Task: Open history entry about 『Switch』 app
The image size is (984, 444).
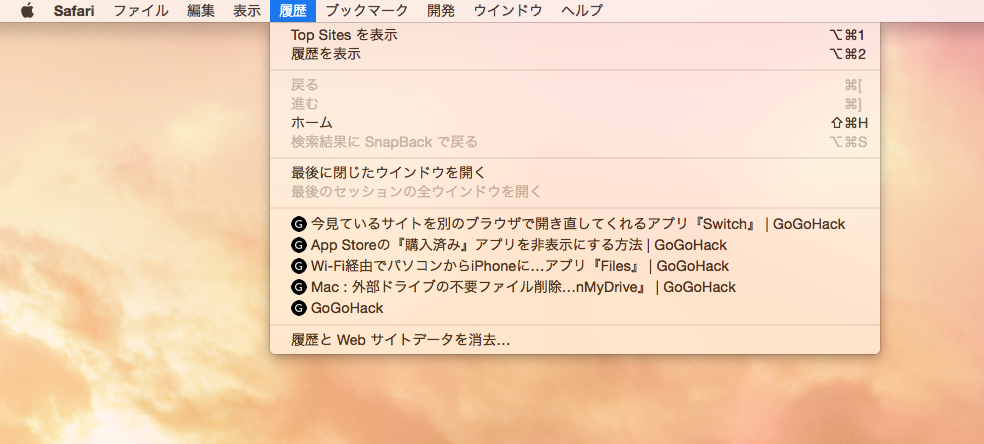Action: (575, 224)
